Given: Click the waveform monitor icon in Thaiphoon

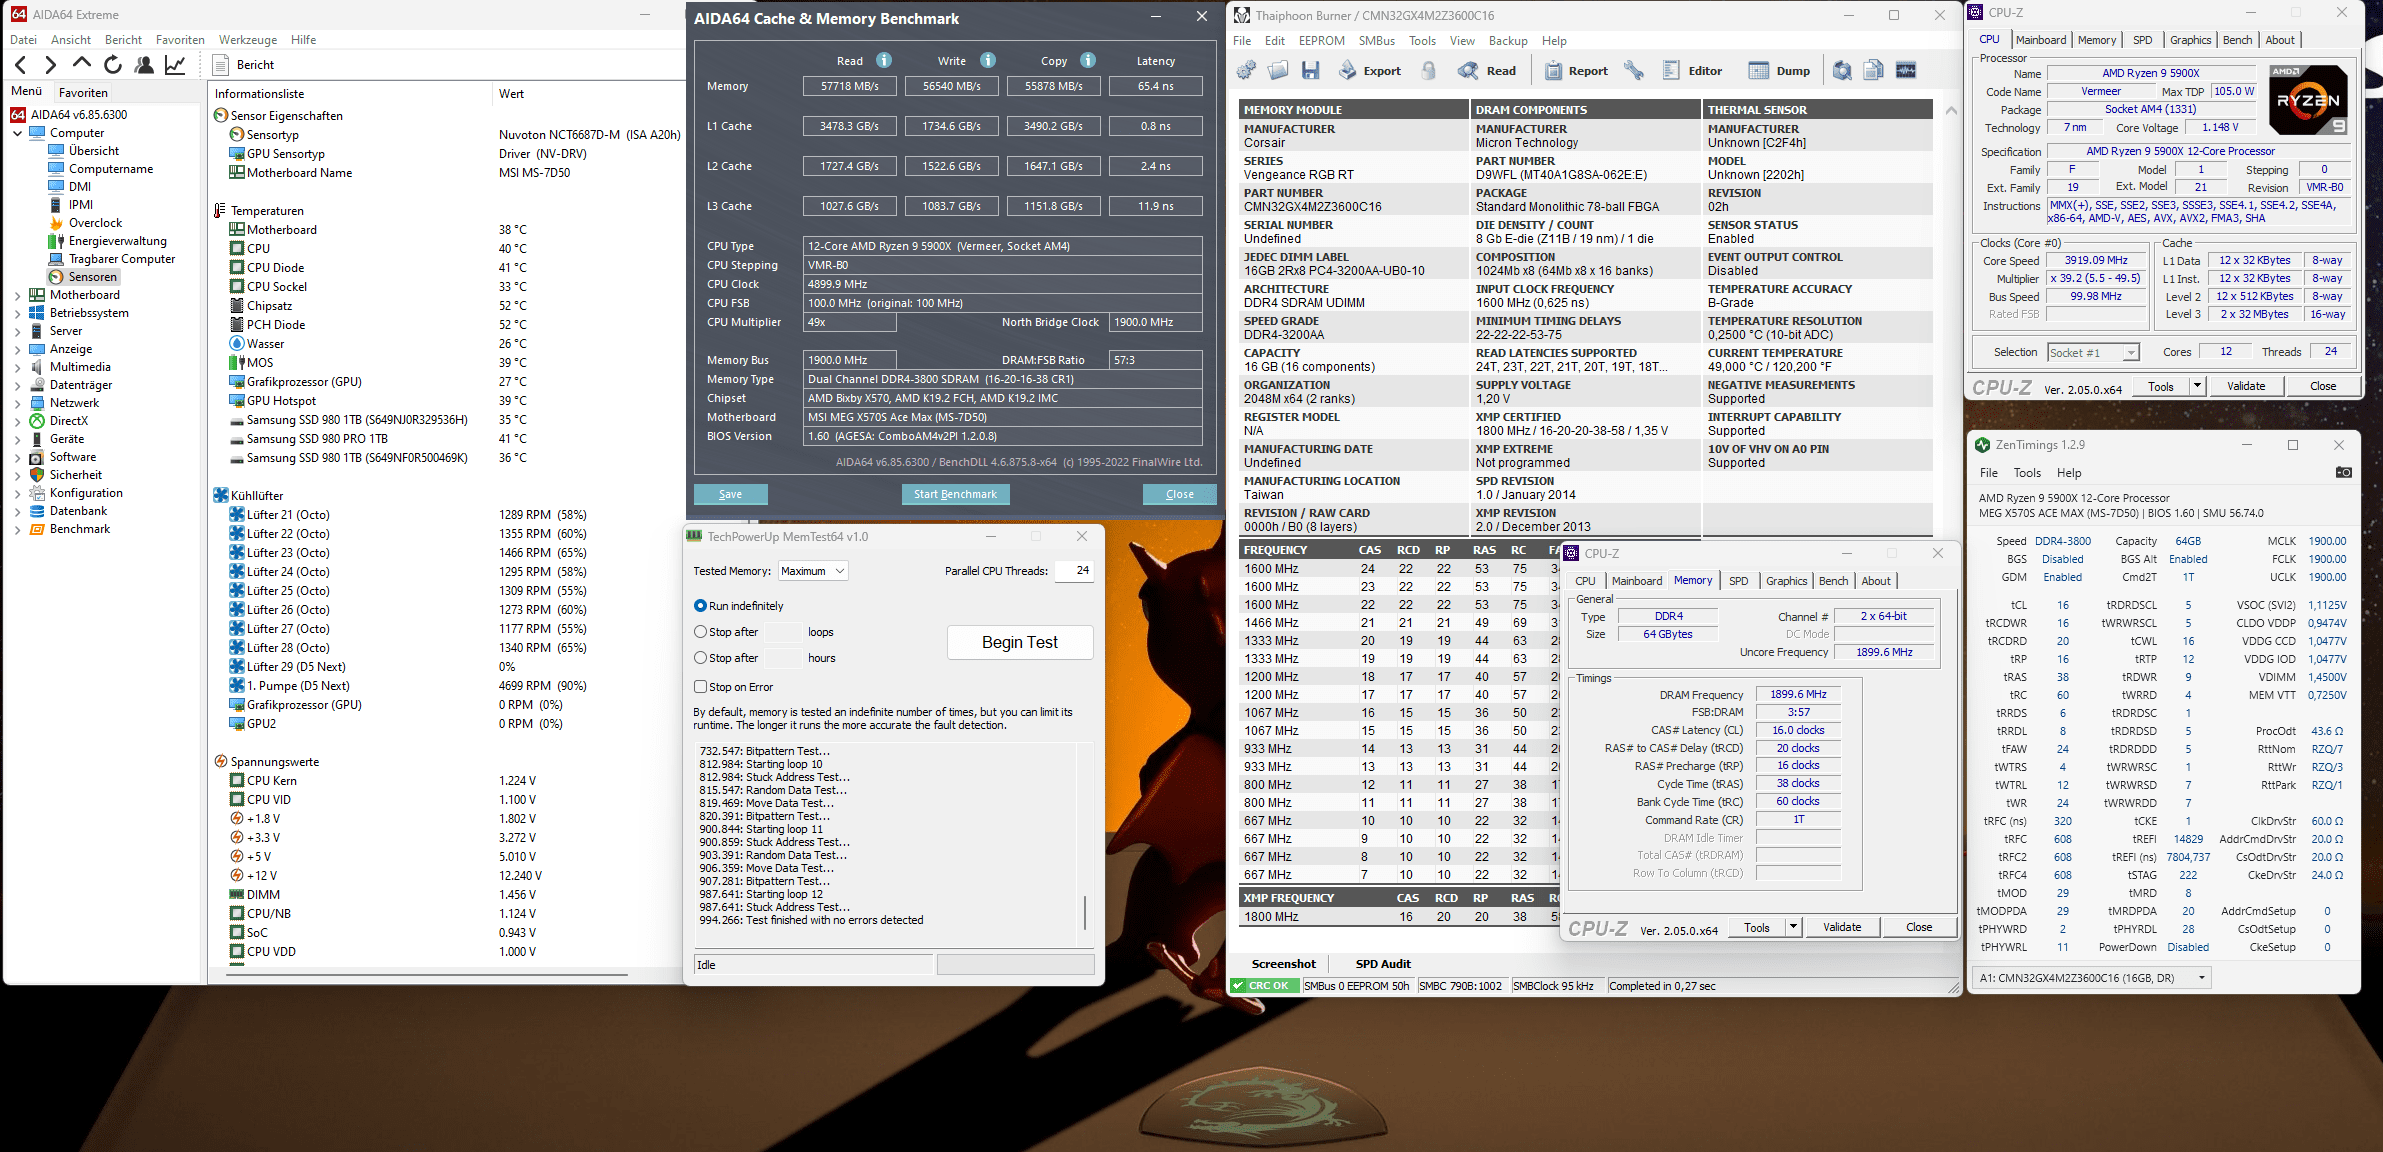Looking at the screenshot, I should (1906, 70).
